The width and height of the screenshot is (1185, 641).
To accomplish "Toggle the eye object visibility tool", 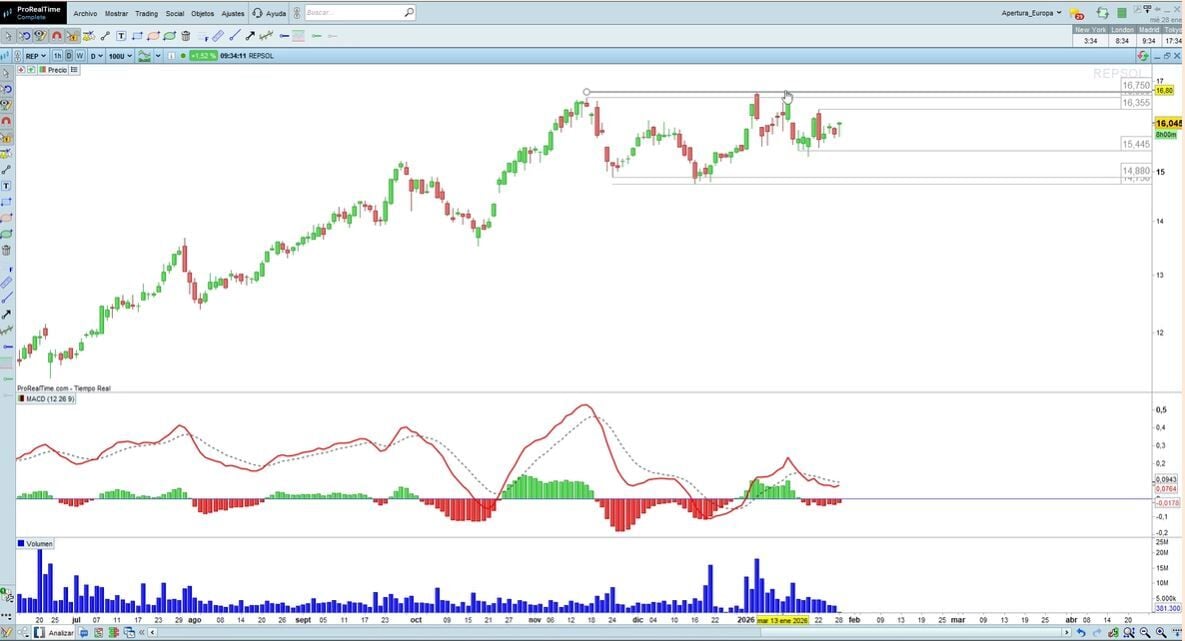I will pos(40,36).
